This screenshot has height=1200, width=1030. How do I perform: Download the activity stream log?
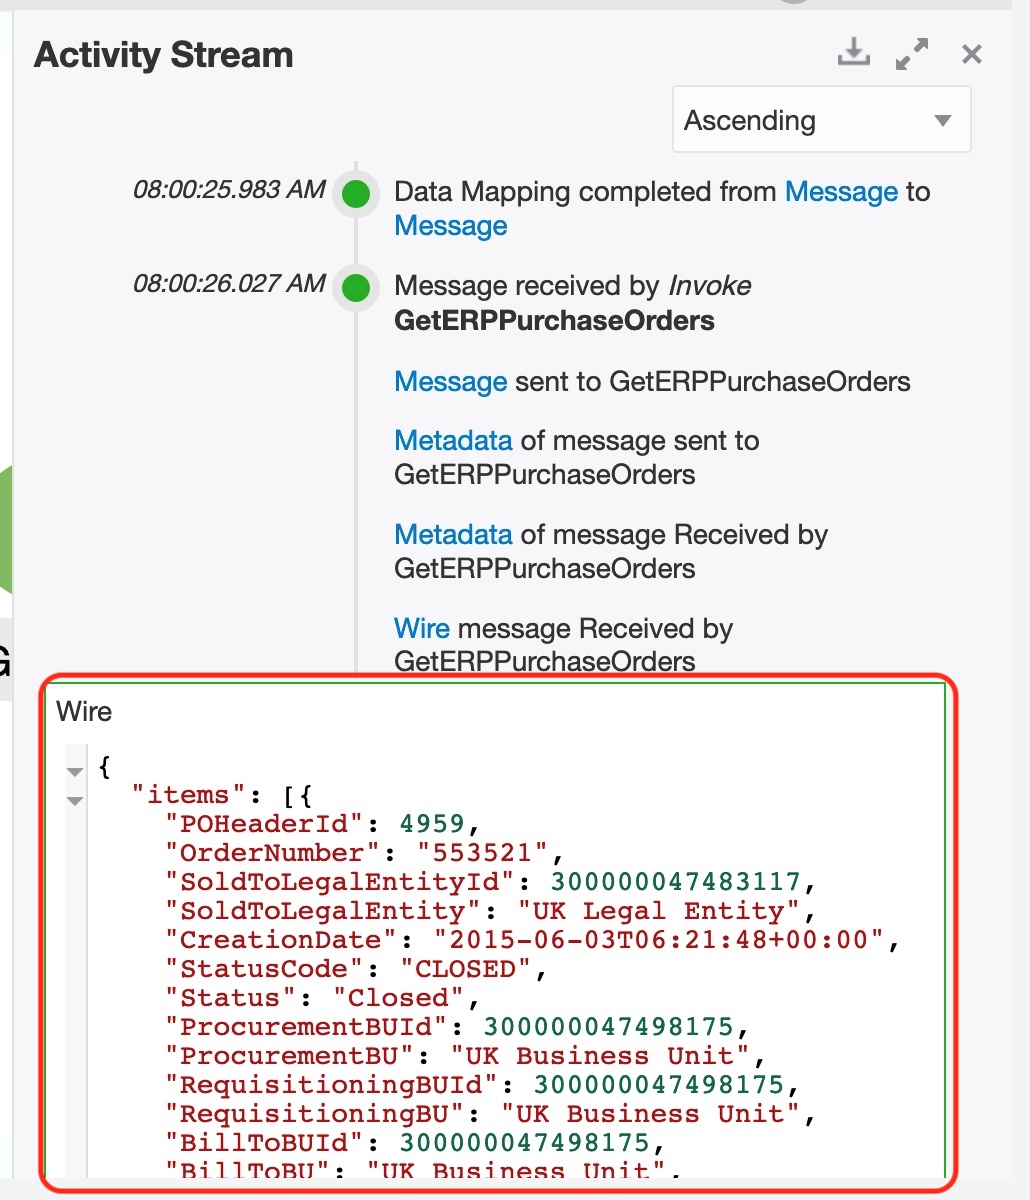click(853, 53)
